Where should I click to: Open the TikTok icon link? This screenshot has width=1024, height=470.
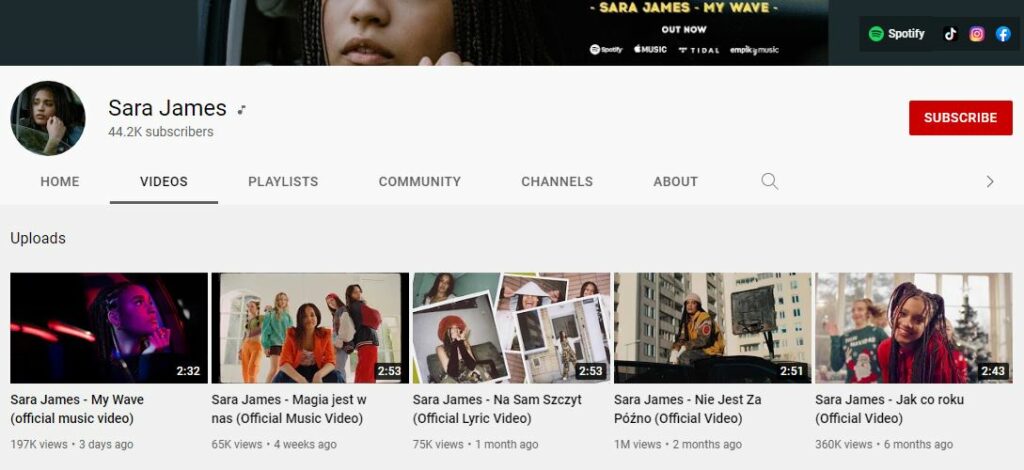click(950, 34)
